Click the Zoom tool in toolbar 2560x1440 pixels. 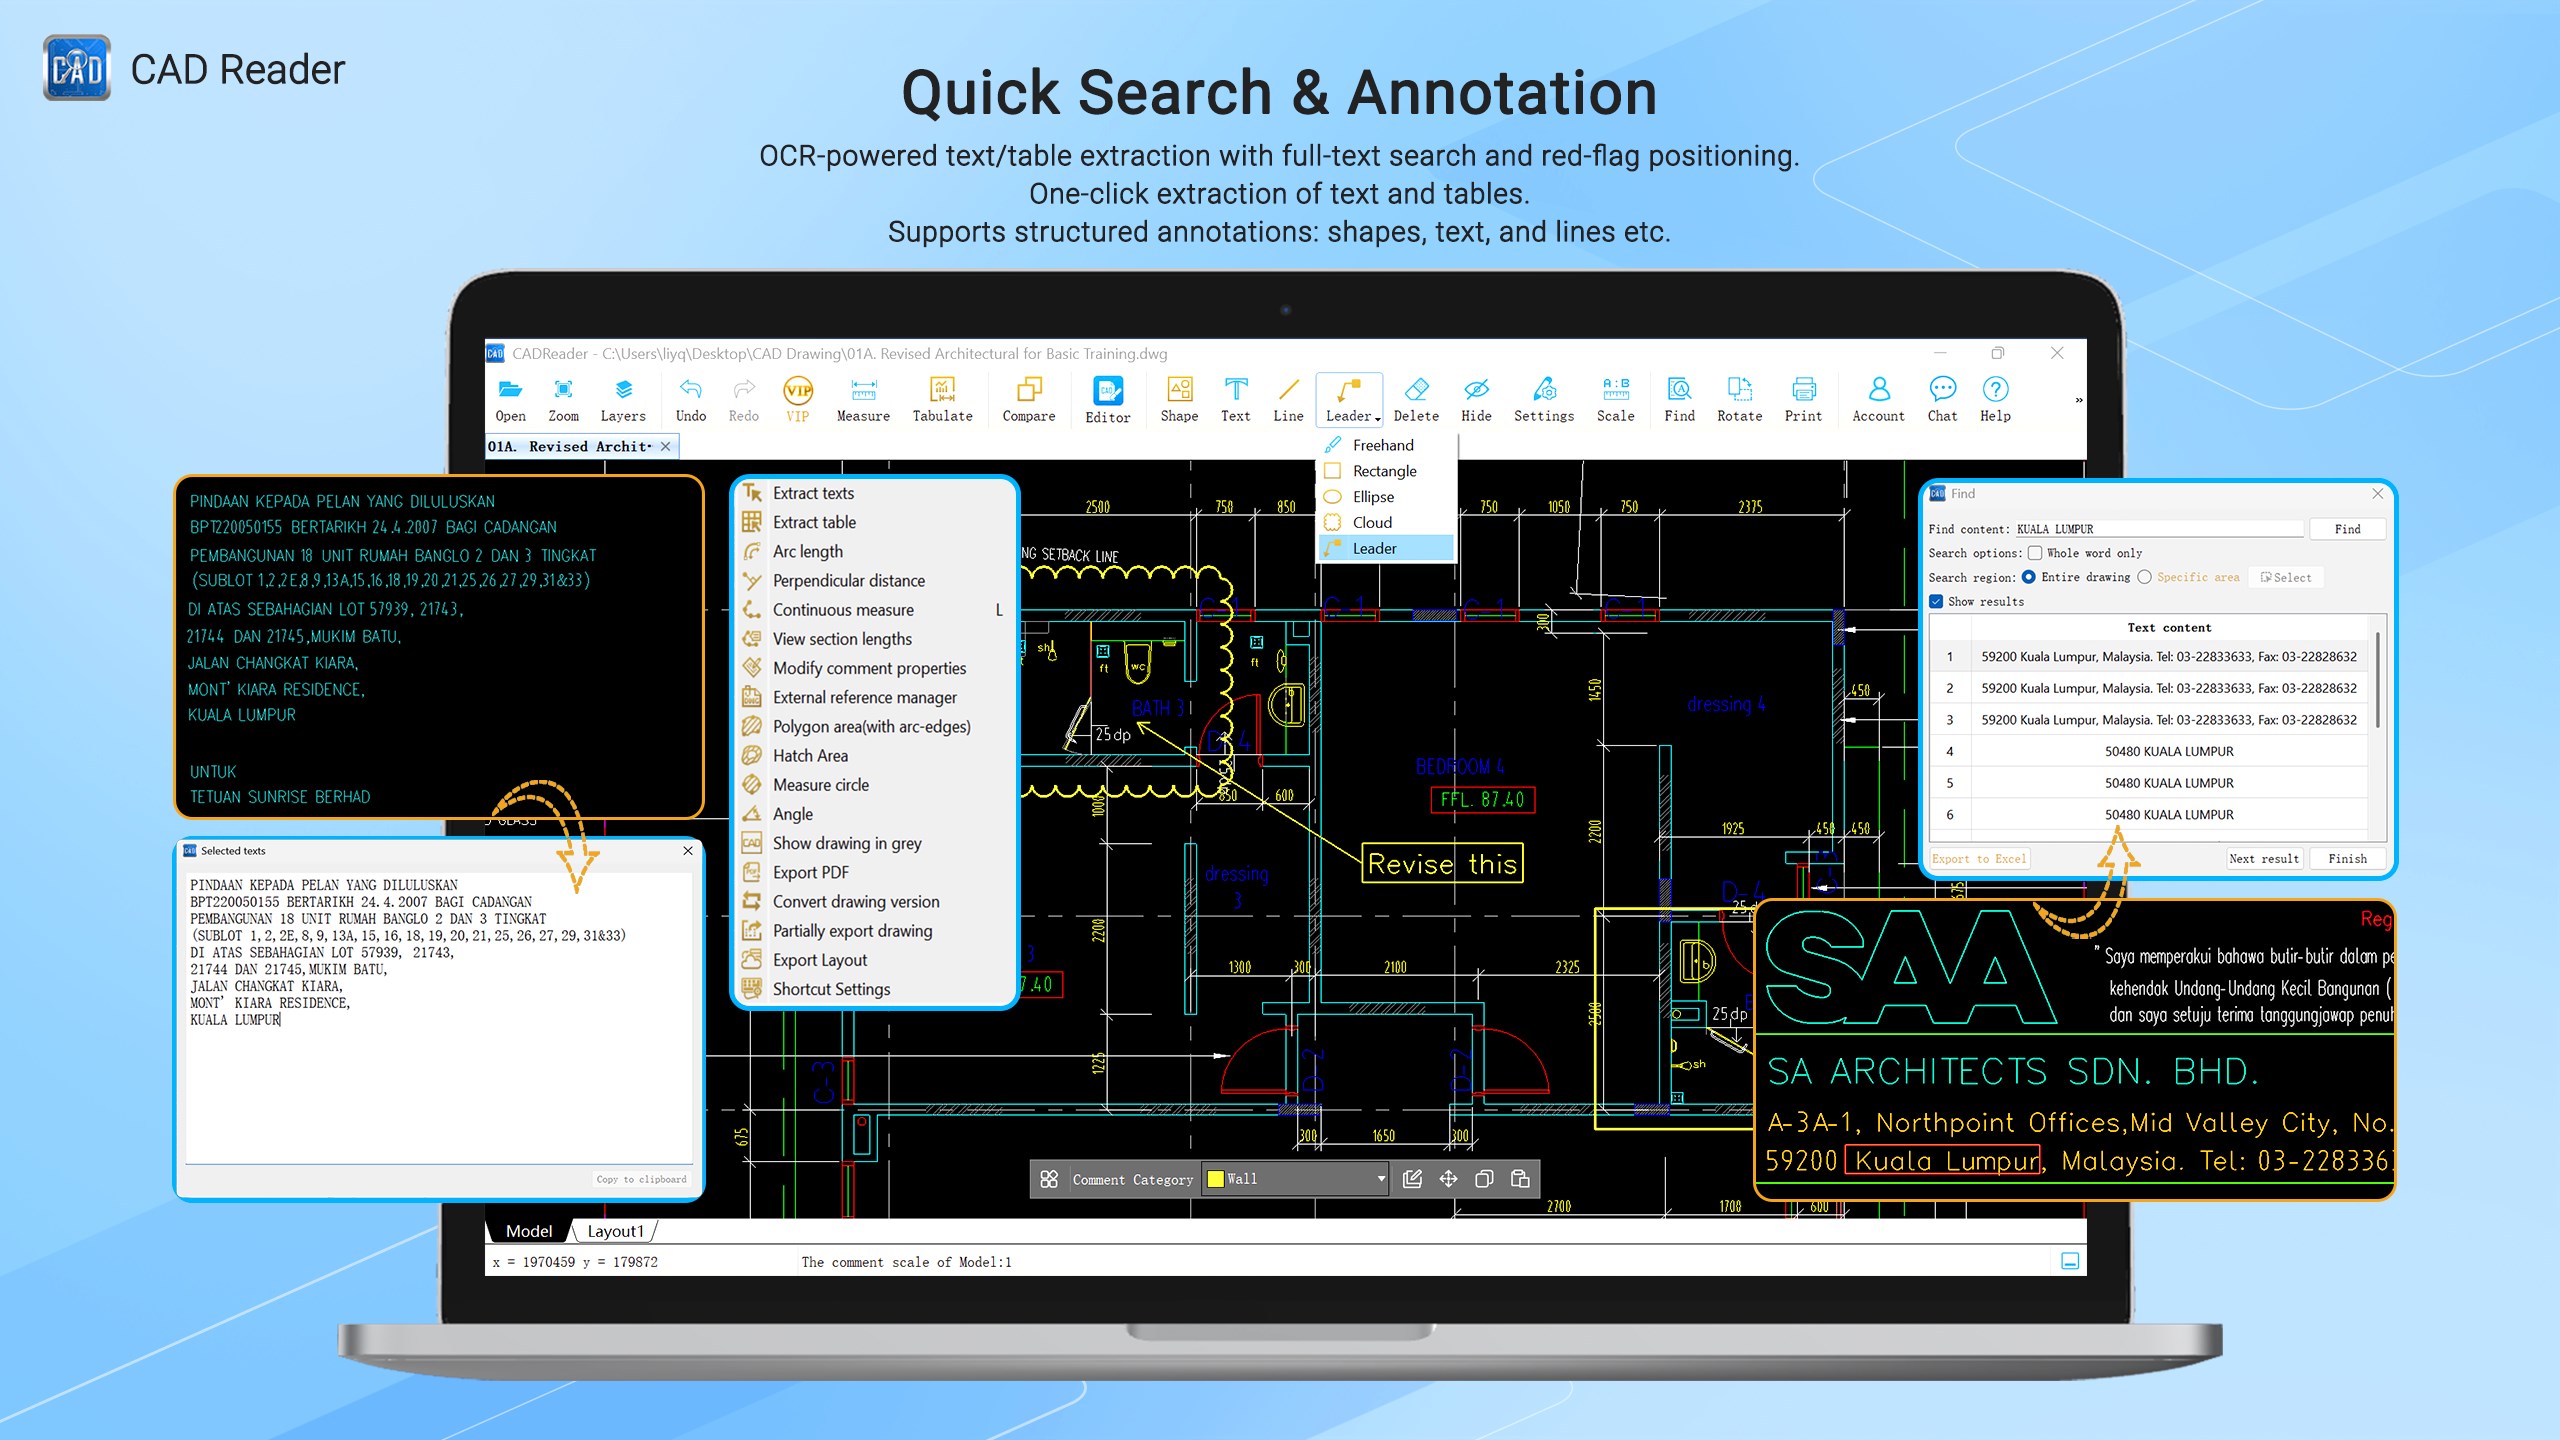pos(563,399)
